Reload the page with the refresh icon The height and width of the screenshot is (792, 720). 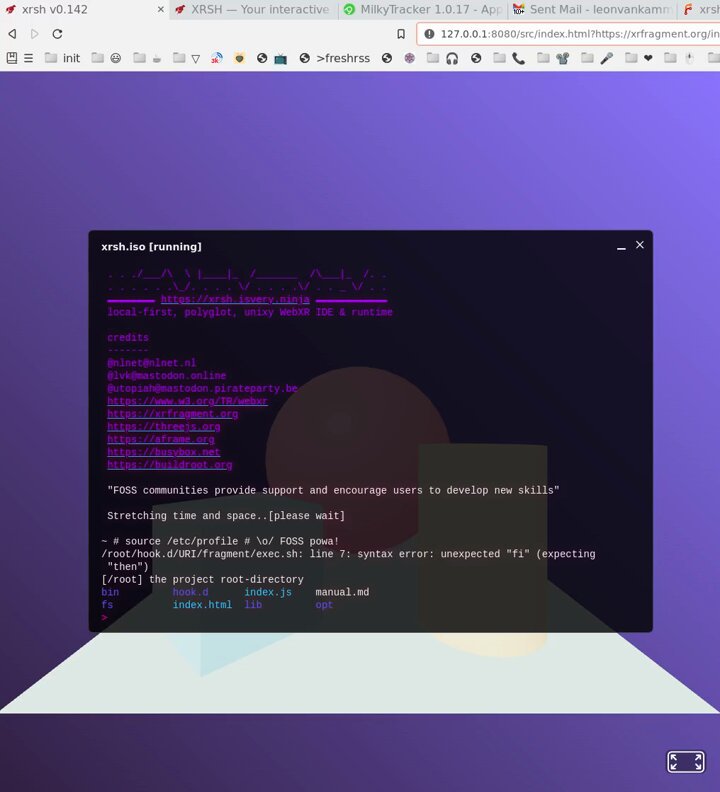pyautogui.click(x=58, y=34)
